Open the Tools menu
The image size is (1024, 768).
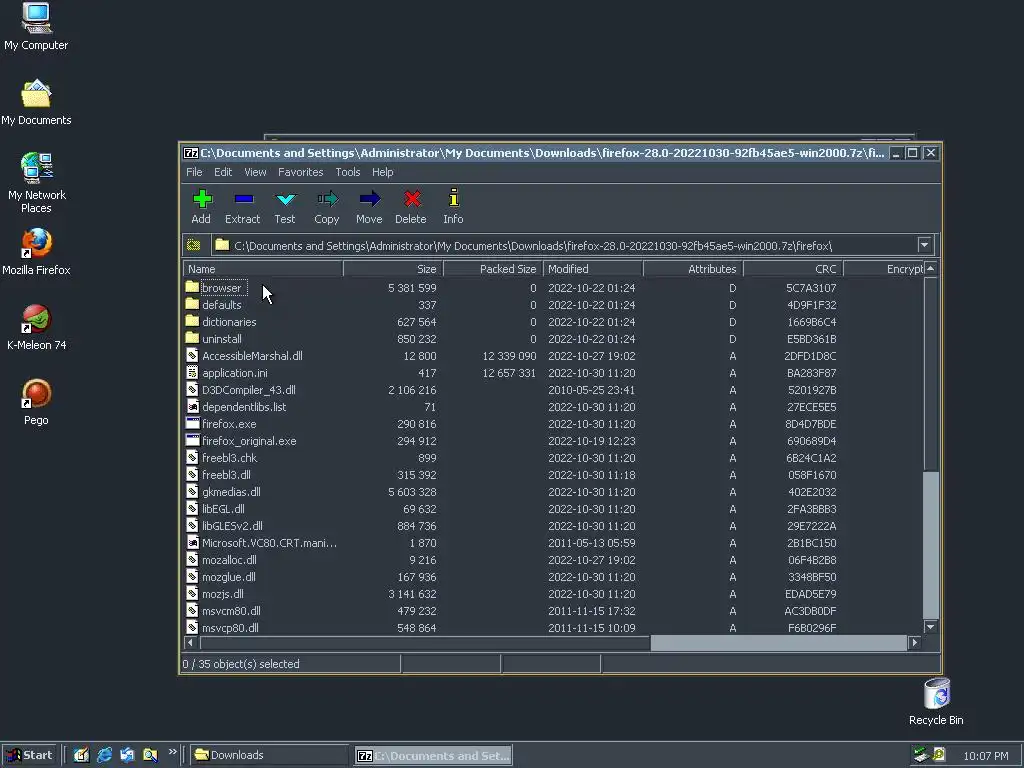tap(348, 172)
